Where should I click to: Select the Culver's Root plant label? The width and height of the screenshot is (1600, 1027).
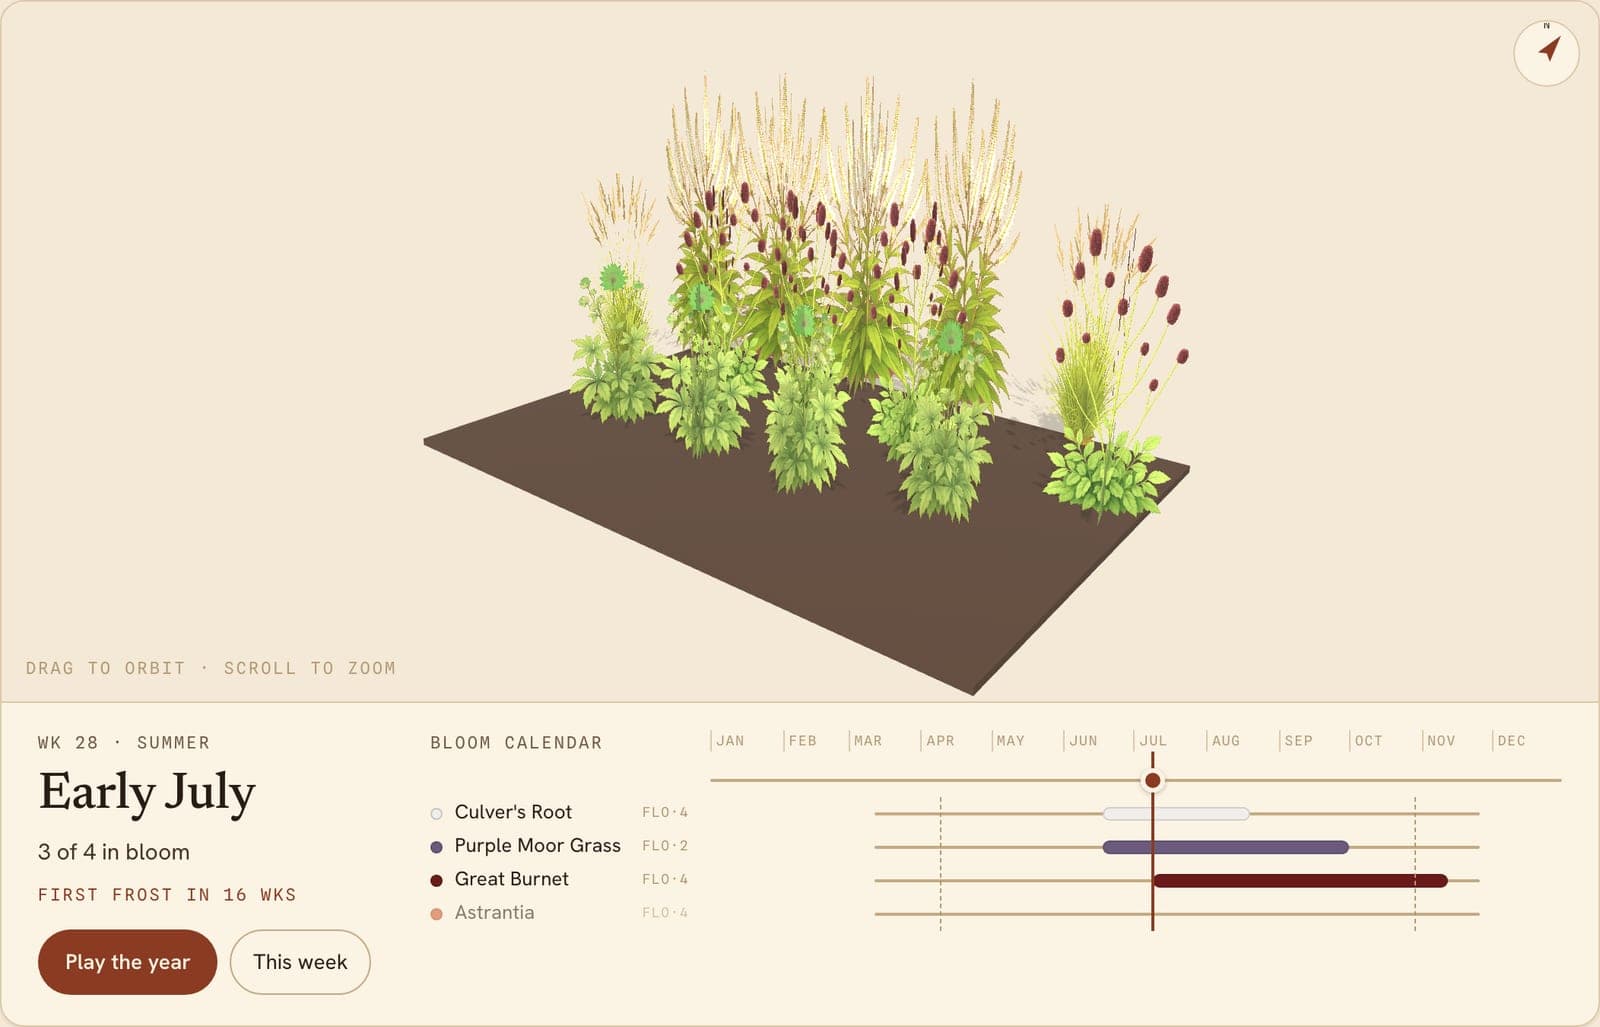(513, 812)
